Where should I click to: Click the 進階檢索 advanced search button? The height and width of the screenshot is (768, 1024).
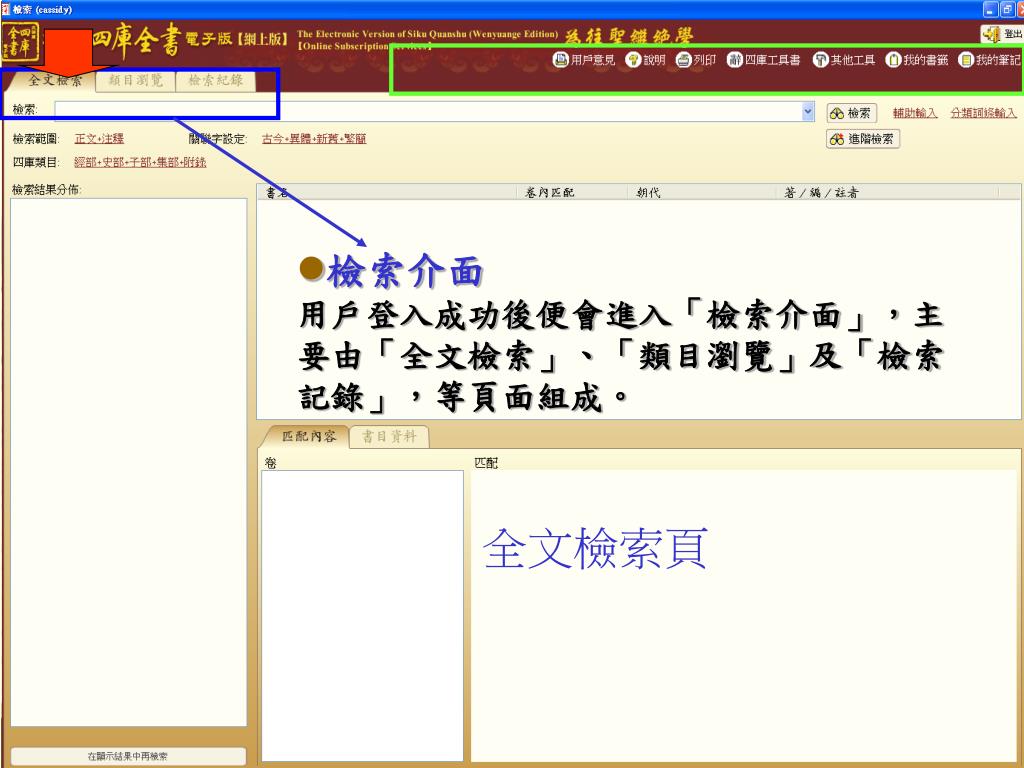click(x=863, y=139)
